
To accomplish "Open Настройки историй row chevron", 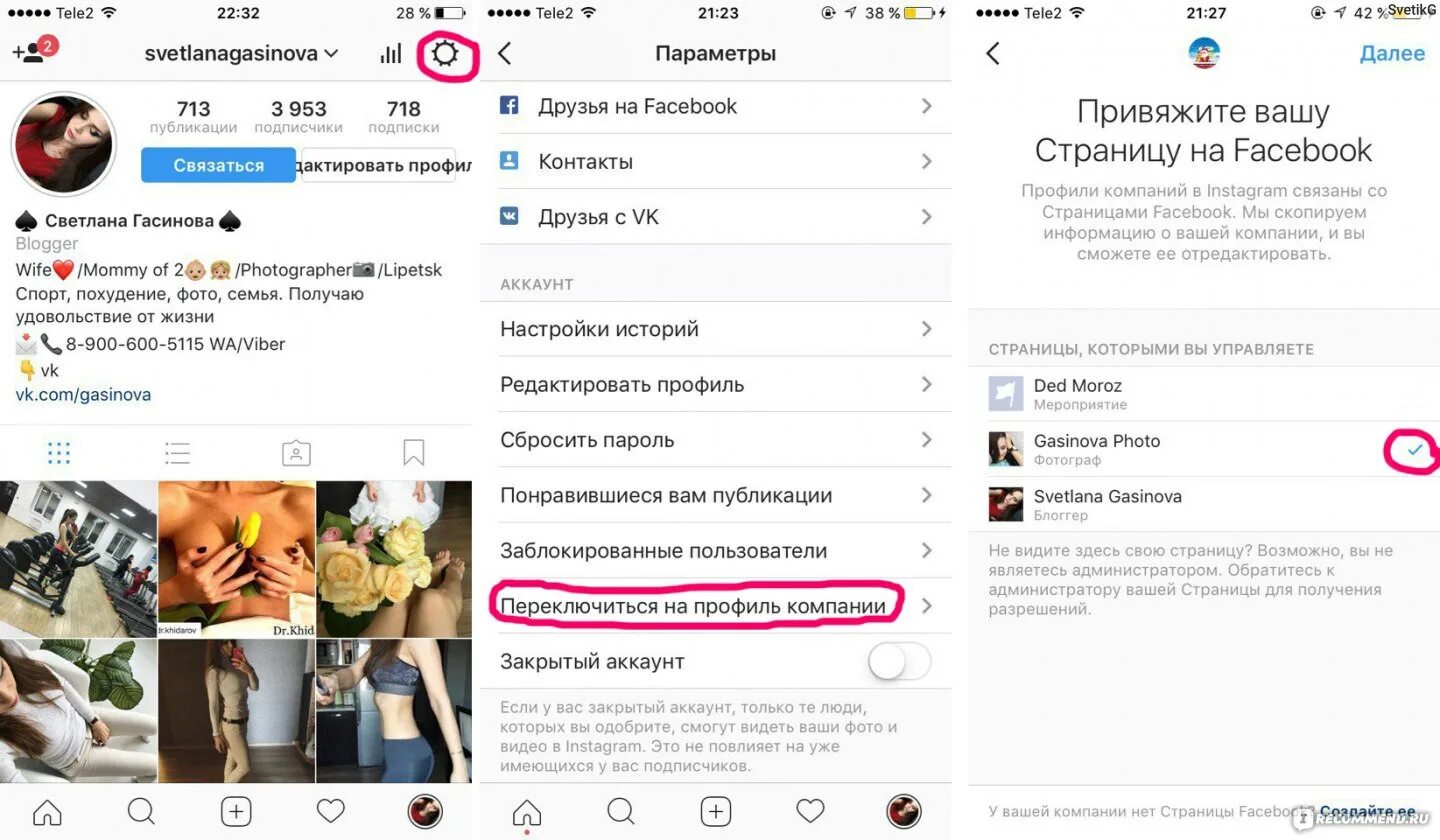I will pos(927,329).
